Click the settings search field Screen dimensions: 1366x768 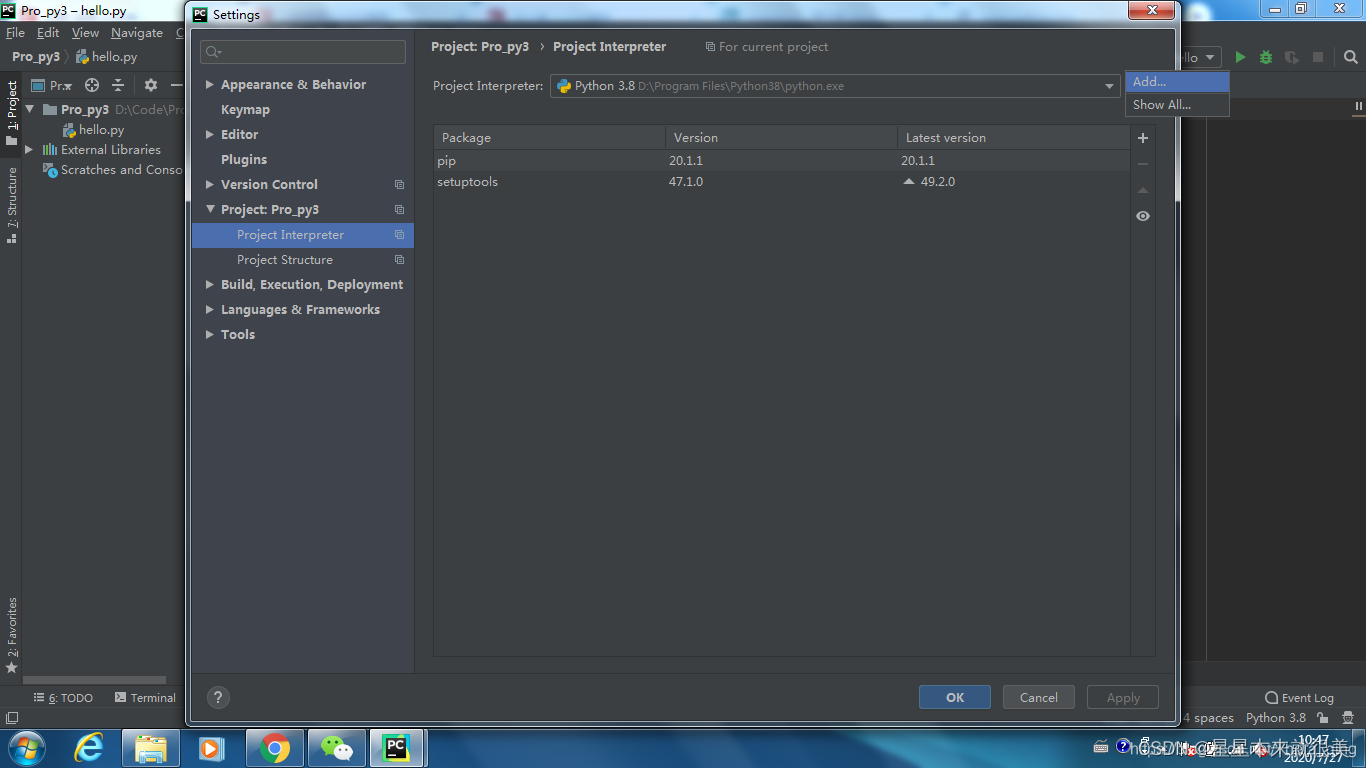303,52
